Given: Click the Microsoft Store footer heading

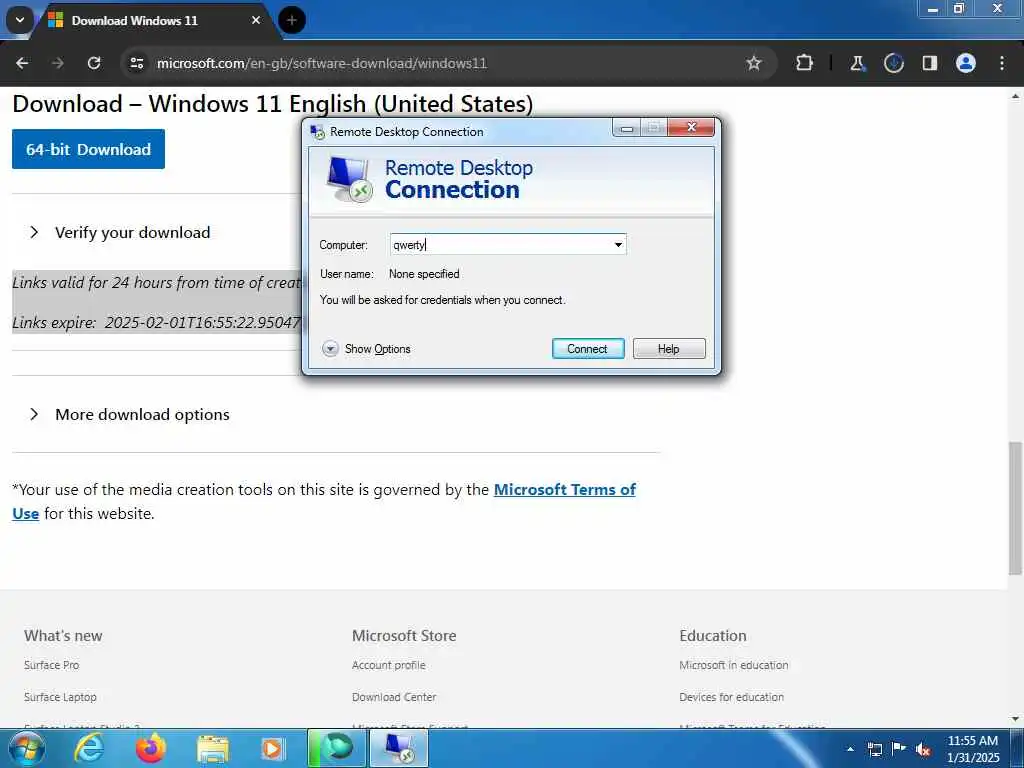Looking at the screenshot, I should point(404,635).
